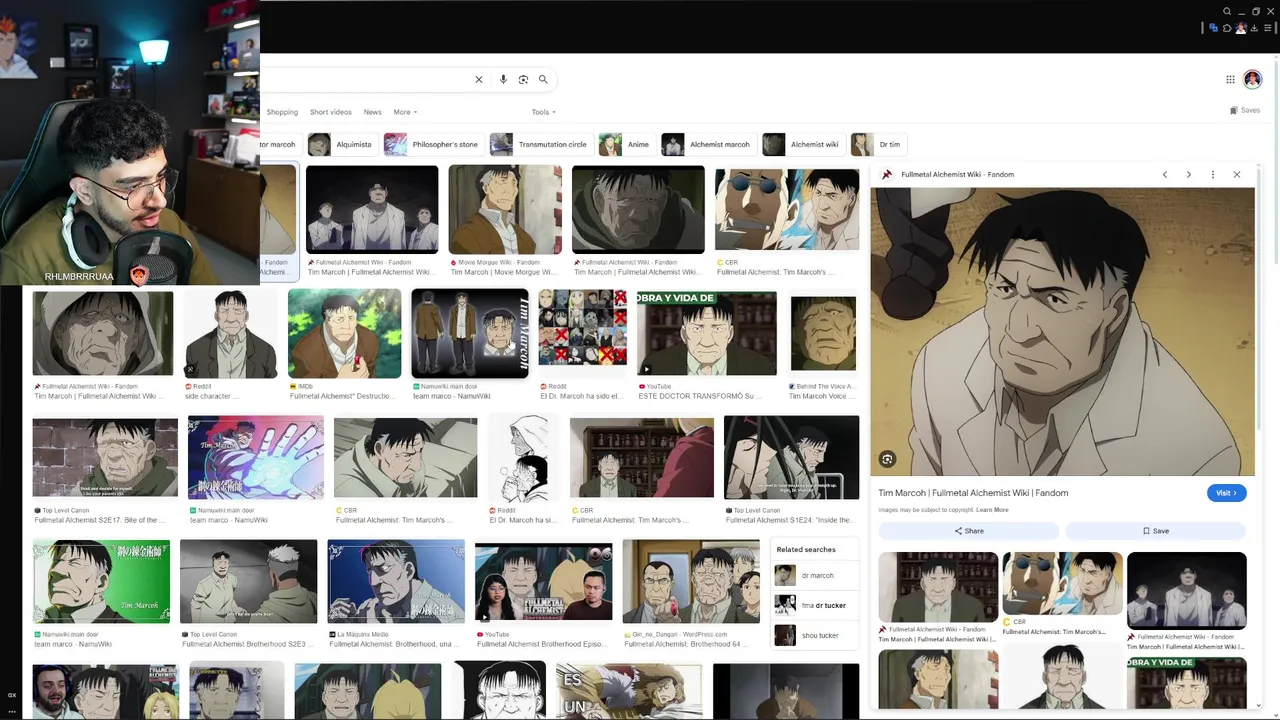Select the Alquimista suggestion chip
Screen dimensions: 1280x720
pyautogui.click(x=341, y=145)
